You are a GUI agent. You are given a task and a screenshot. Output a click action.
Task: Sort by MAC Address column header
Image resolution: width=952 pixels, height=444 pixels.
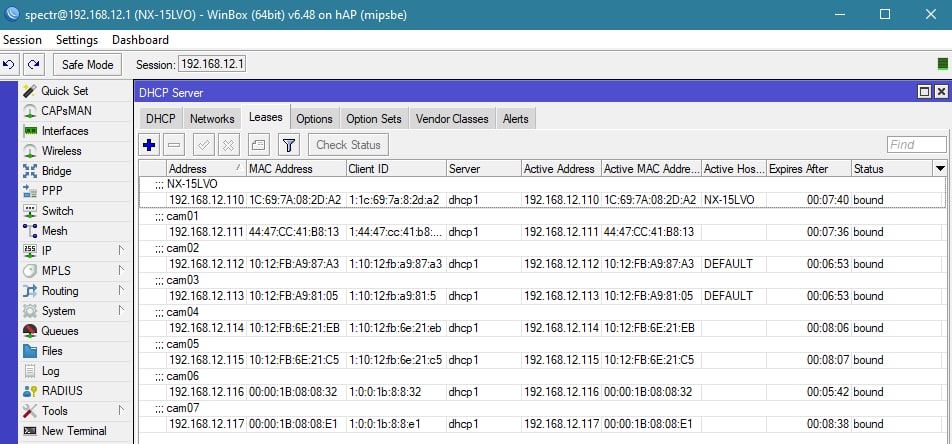[296, 169]
